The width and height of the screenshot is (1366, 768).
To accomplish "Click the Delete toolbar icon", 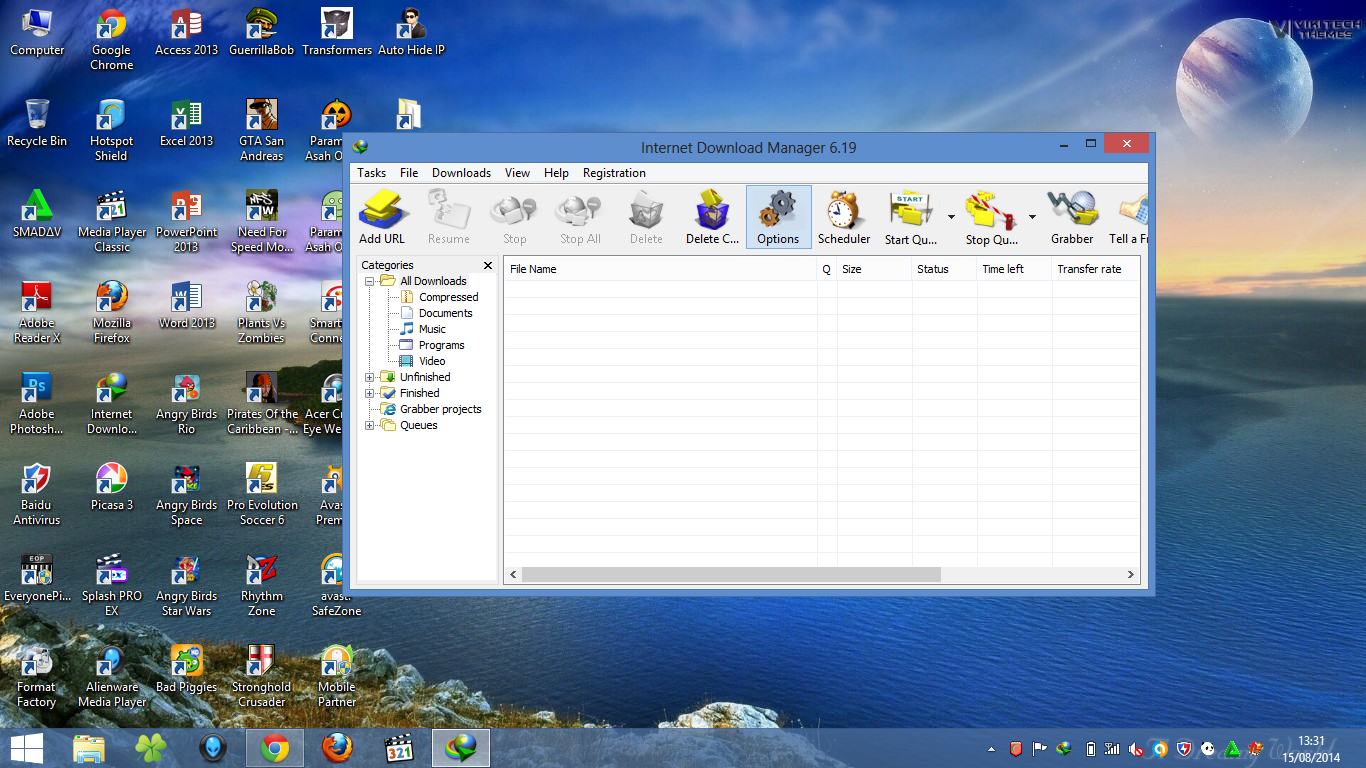I will click(646, 216).
